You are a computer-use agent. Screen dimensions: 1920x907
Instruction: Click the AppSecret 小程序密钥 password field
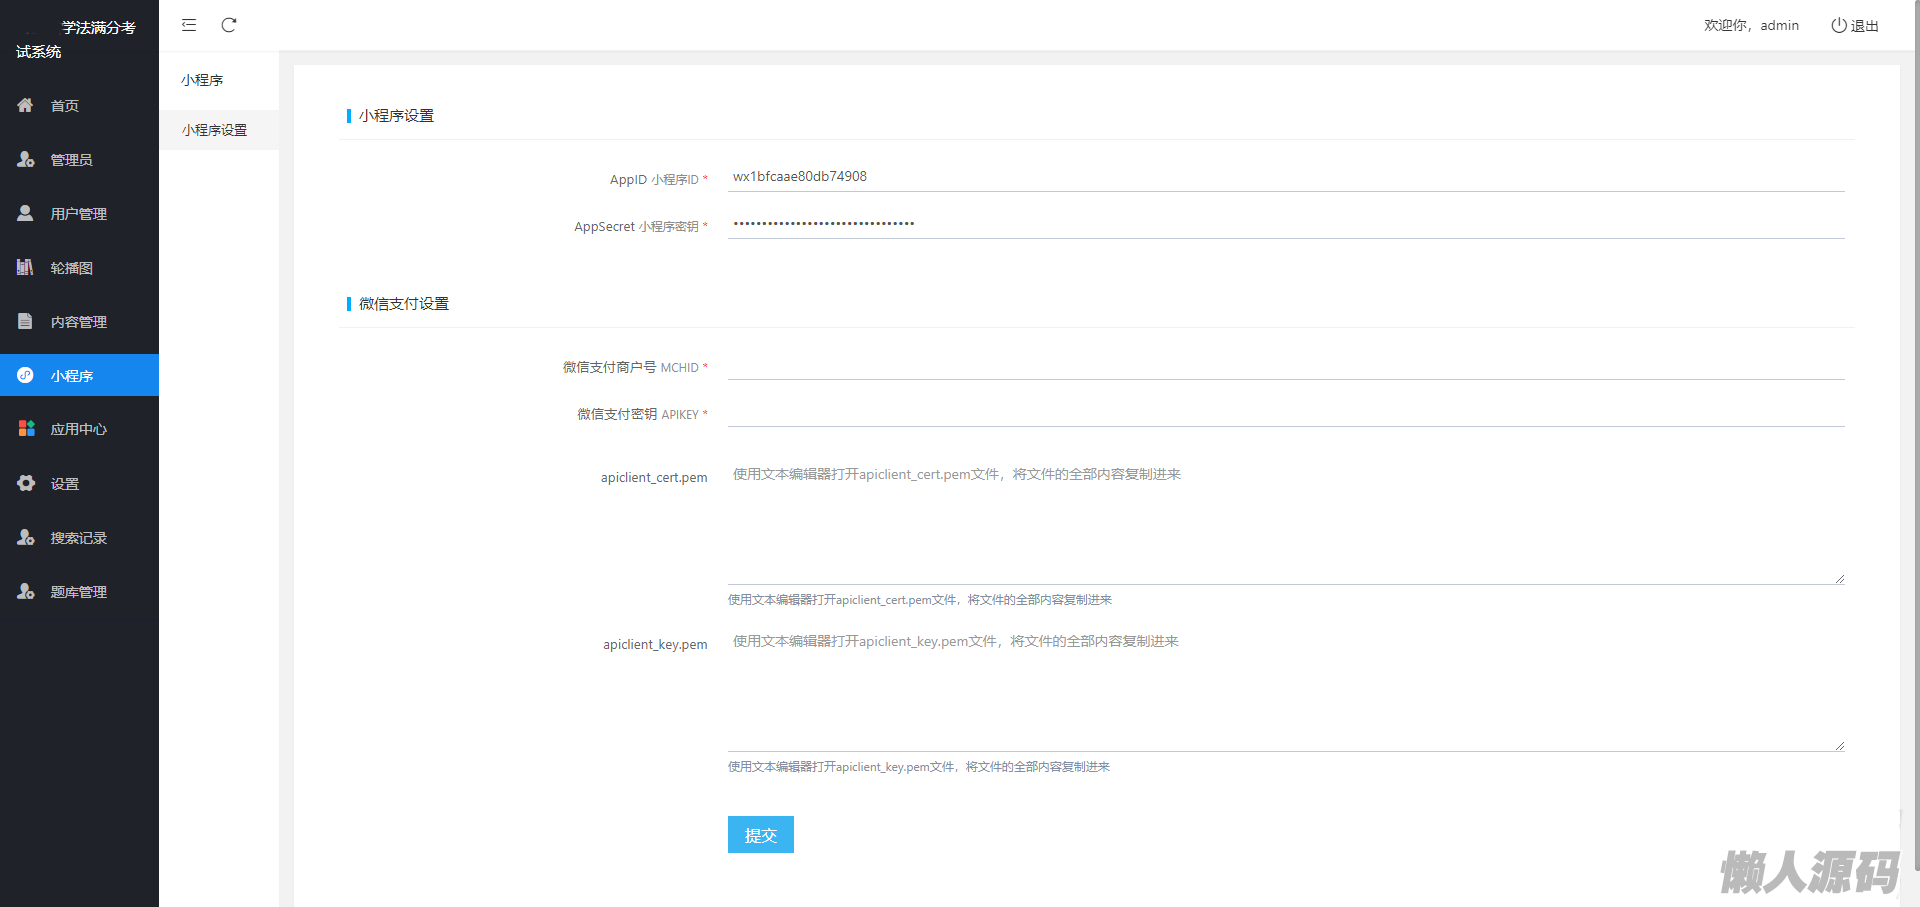tap(1285, 224)
